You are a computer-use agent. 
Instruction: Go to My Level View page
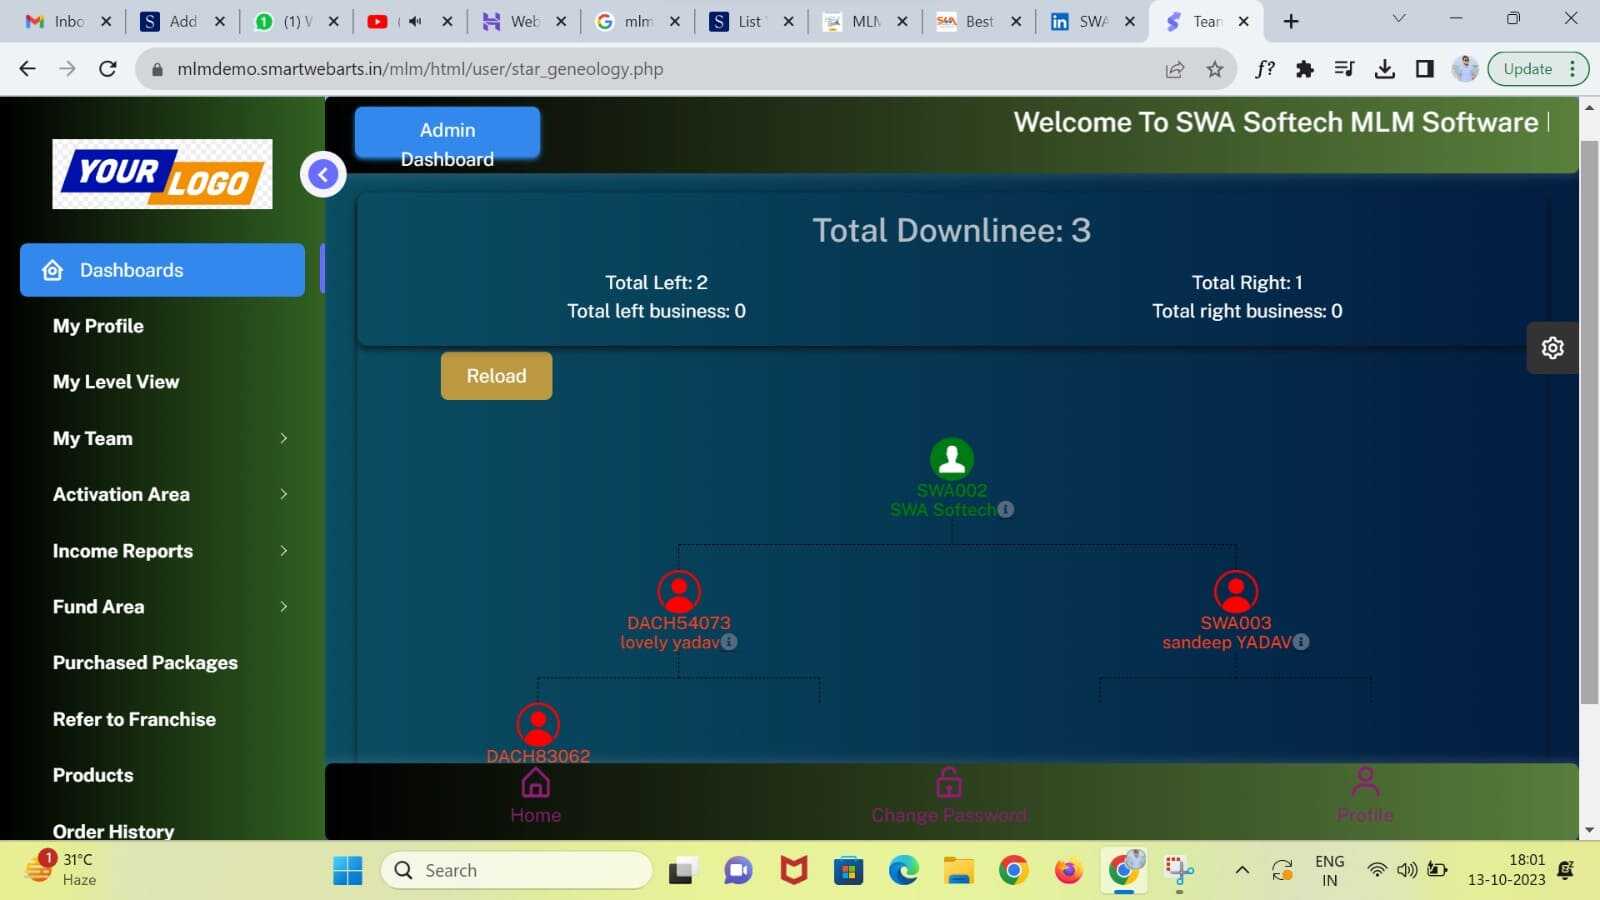coord(116,382)
